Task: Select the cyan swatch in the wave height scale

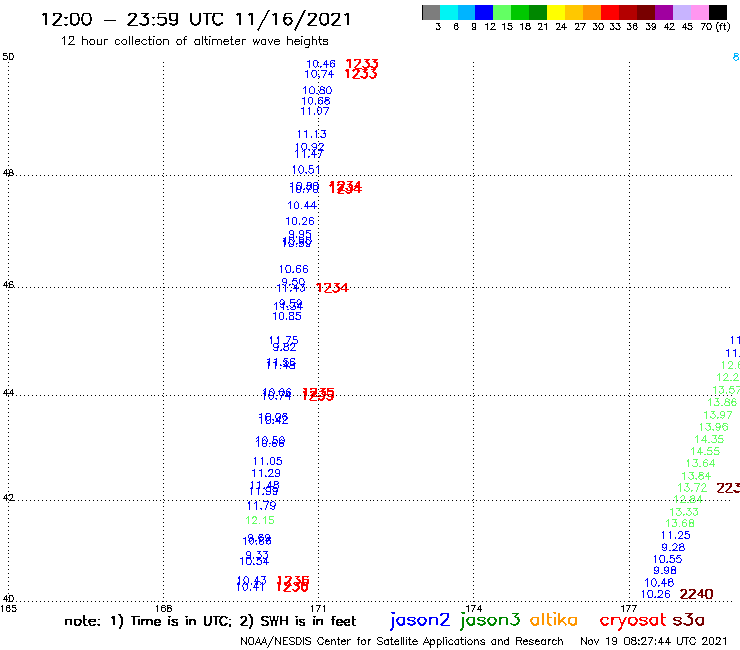Action: pyautogui.click(x=449, y=12)
